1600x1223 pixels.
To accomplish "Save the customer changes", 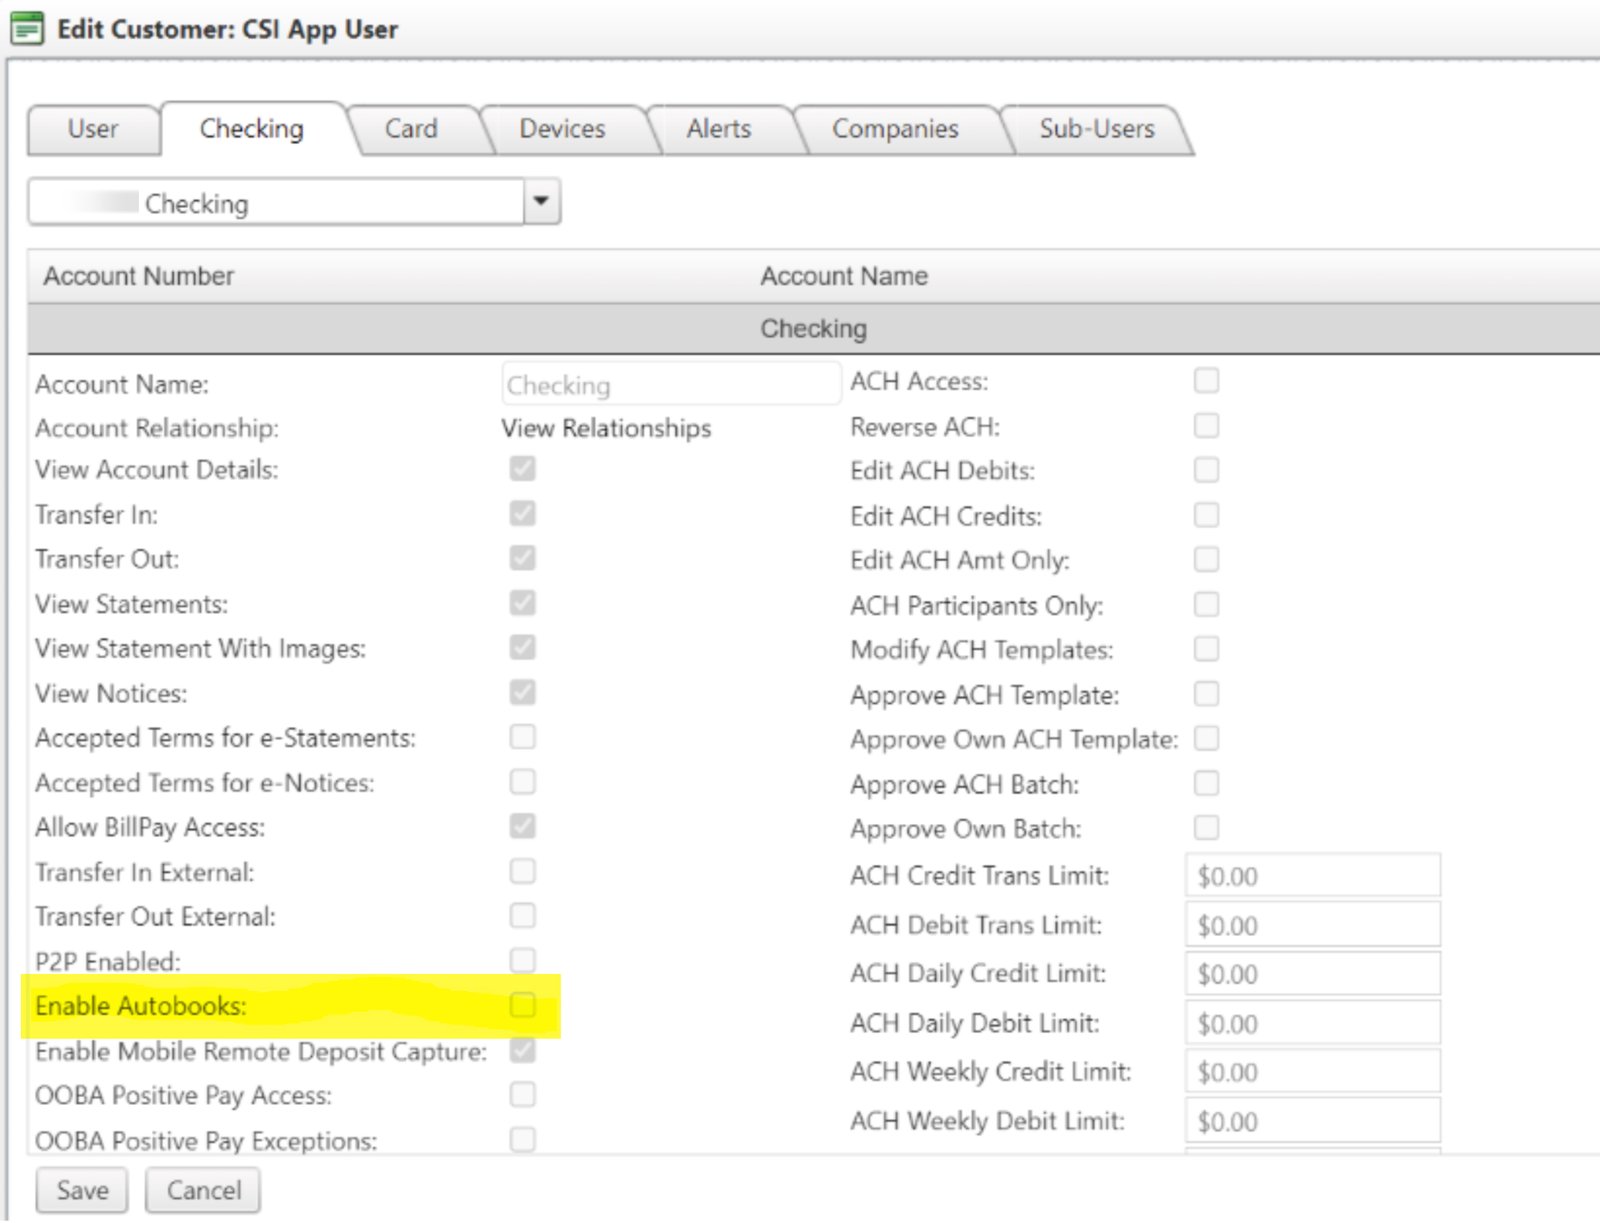I will pos(81,1190).
